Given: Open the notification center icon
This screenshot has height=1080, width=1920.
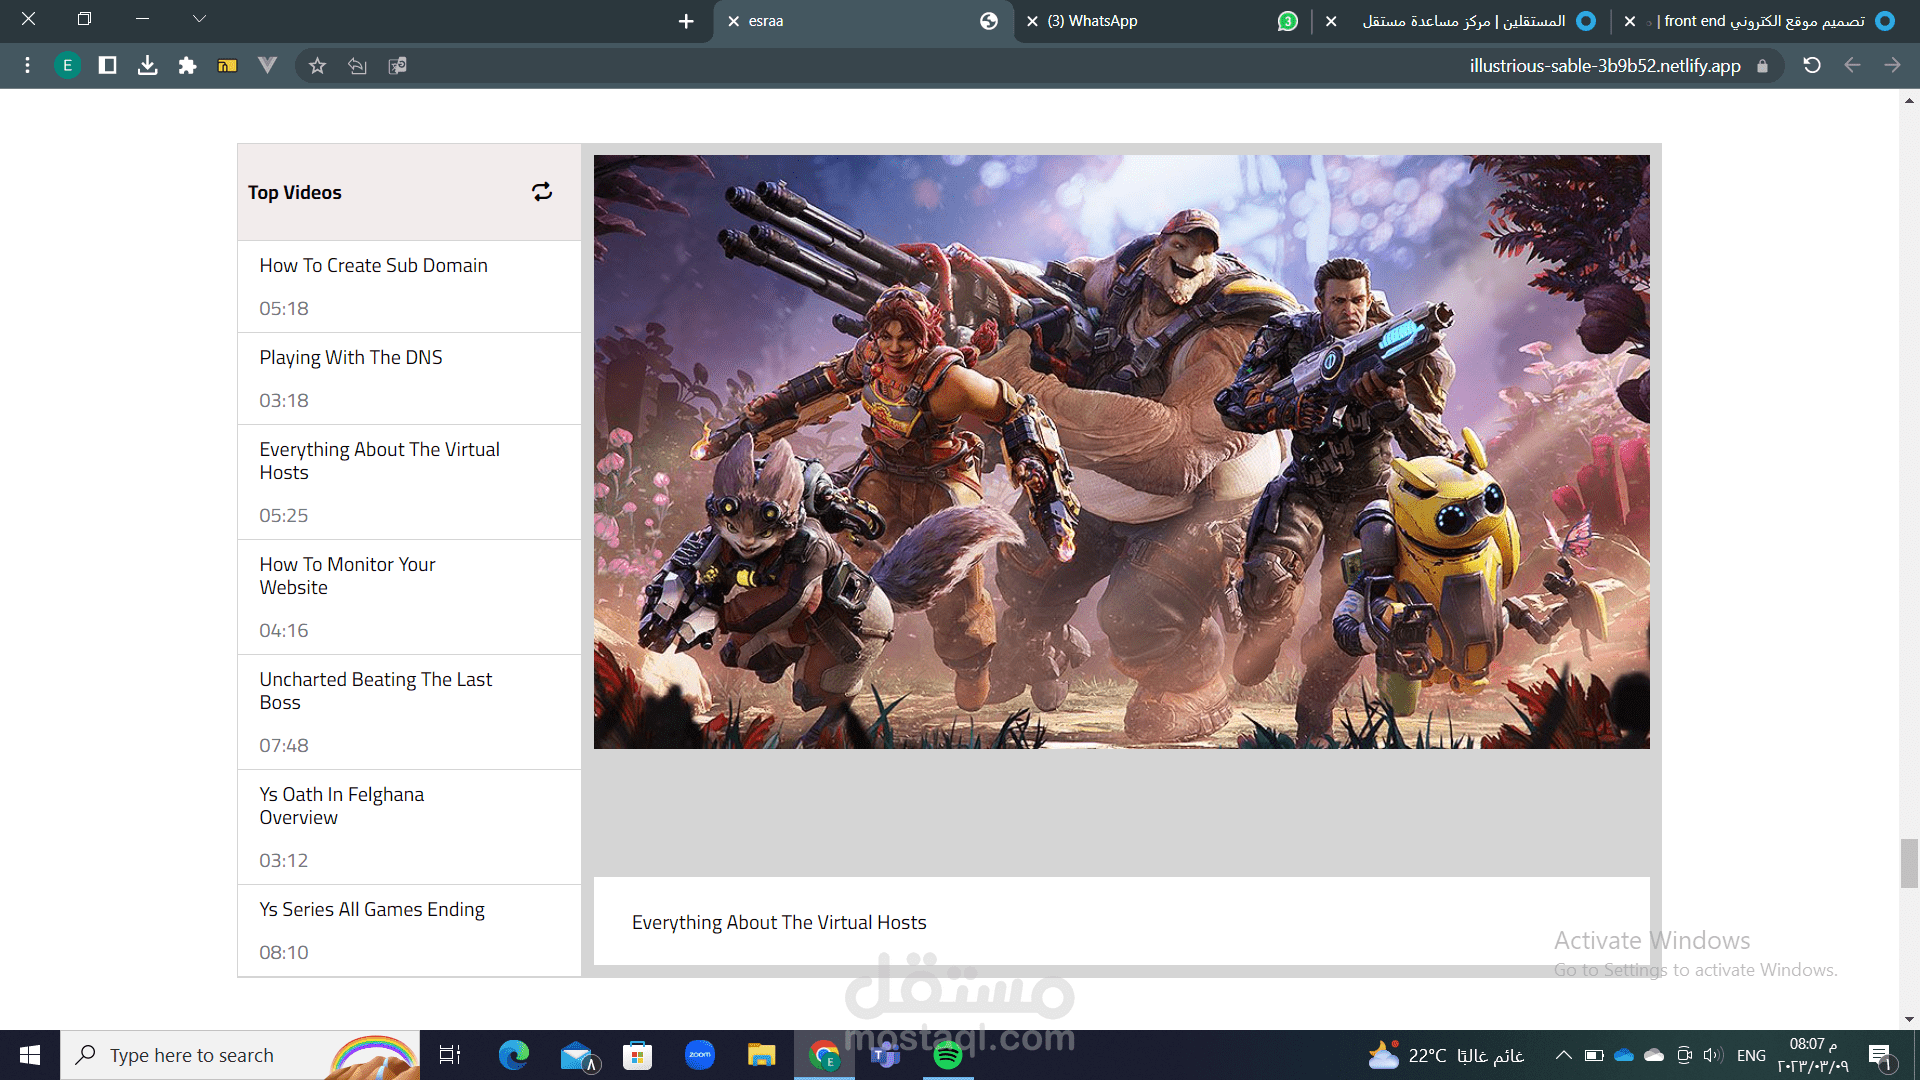Looking at the screenshot, I should [x=1880, y=1056].
